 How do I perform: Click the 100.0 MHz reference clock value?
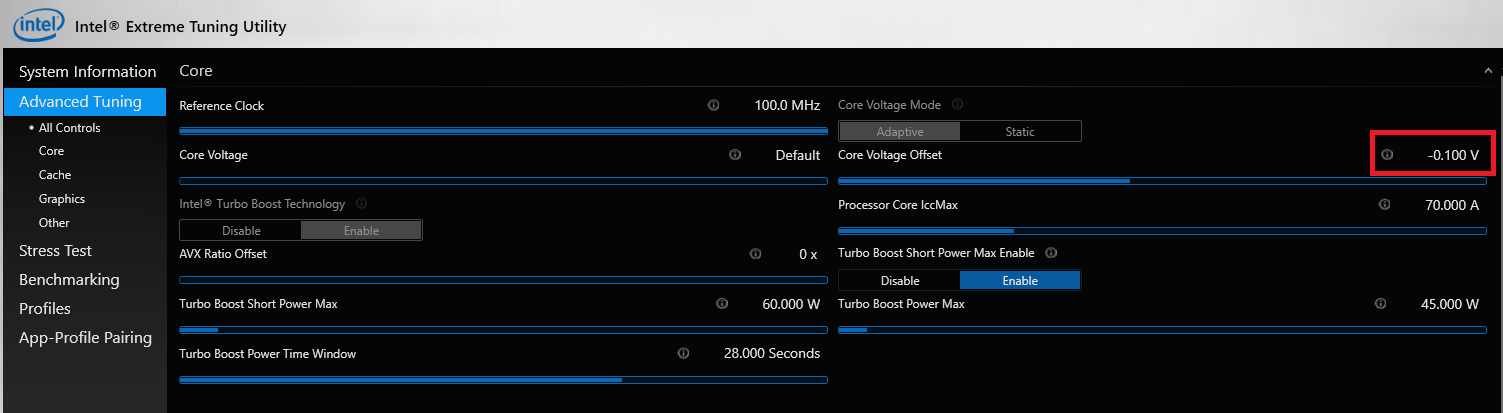click(x=787, y=105)
